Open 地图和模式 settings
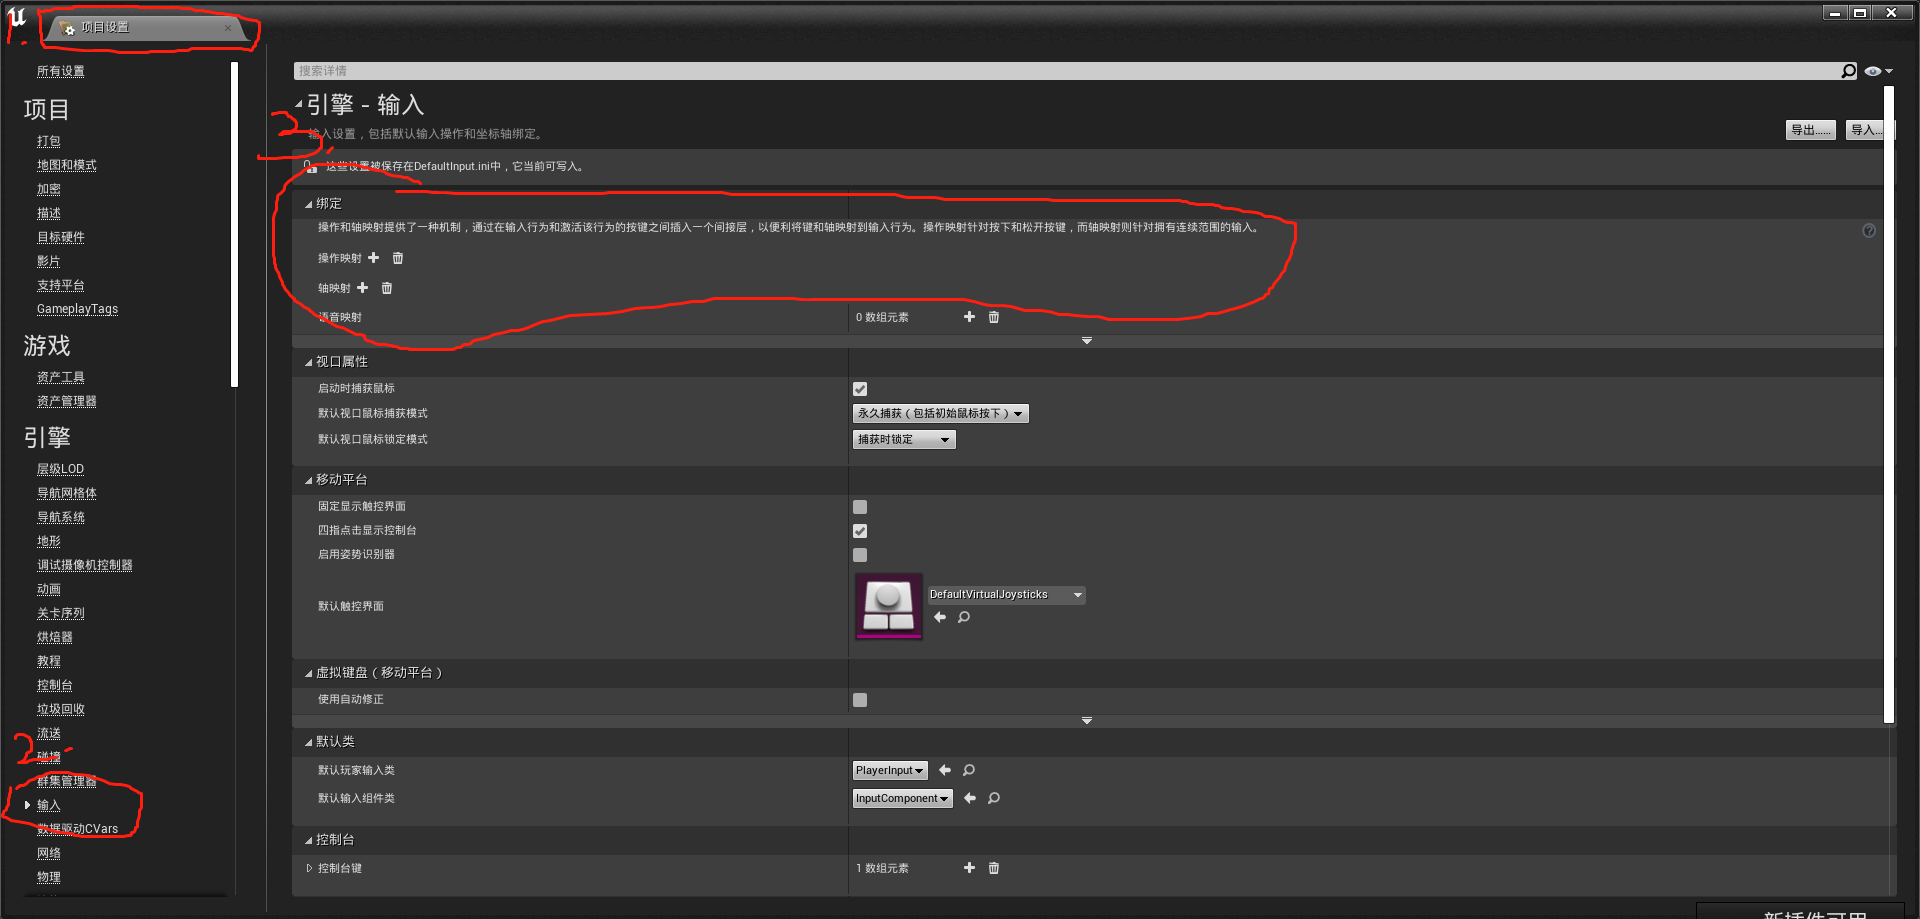Screen dimensions: 1920x919 tap(67, 165)
